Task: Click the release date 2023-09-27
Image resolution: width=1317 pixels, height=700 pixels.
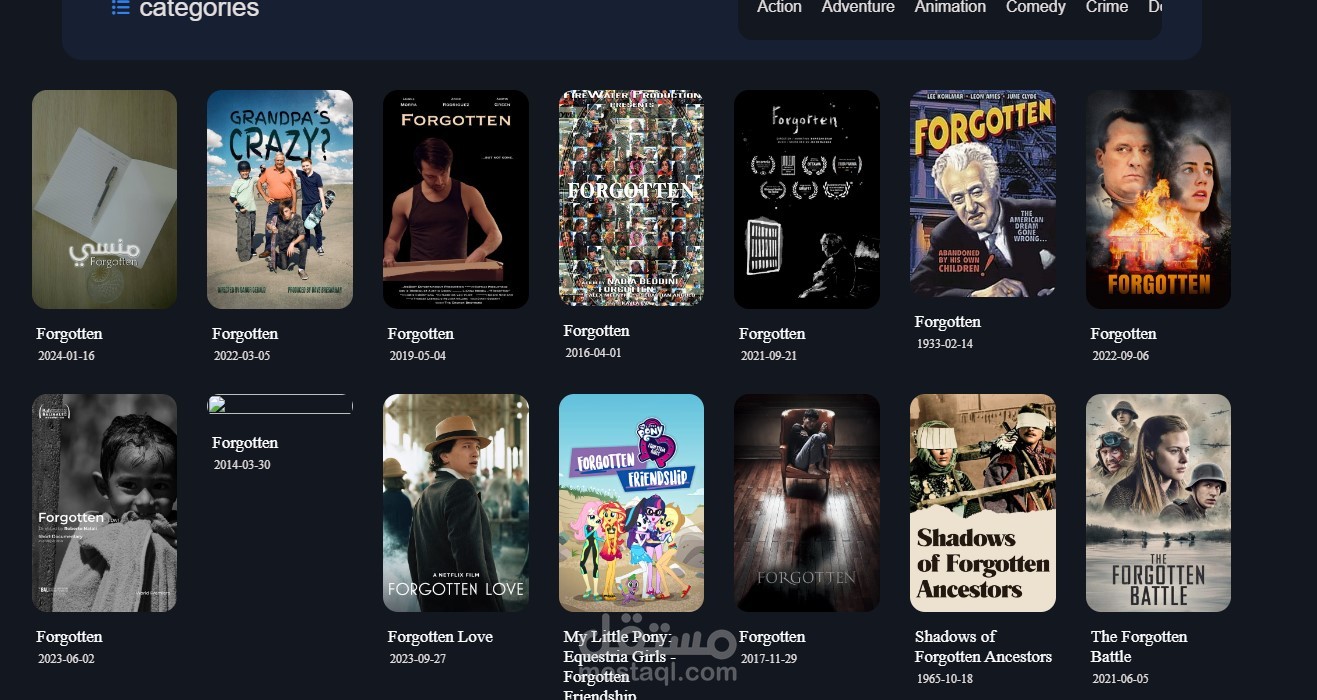Action: pos(417,659)
